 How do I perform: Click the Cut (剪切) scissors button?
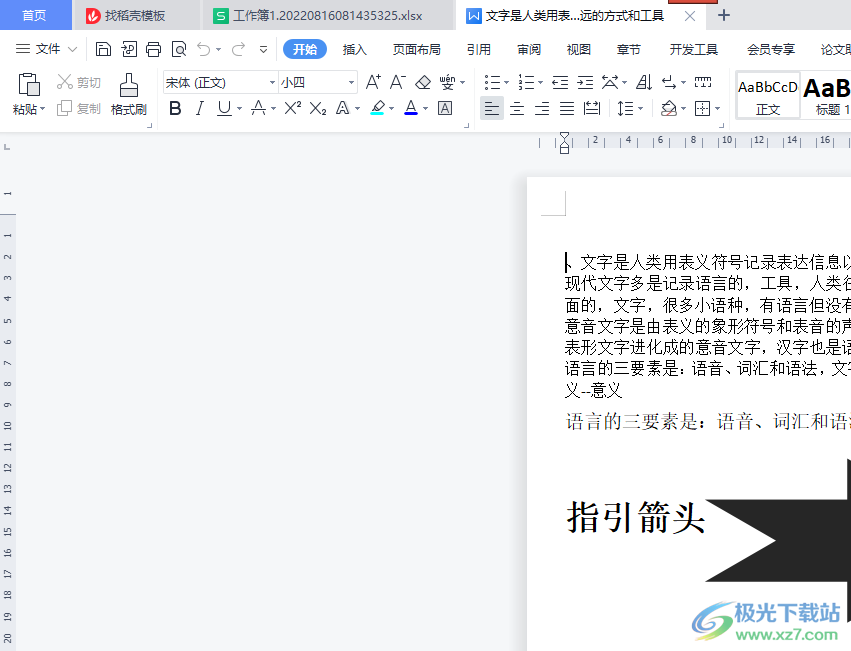click(x=79, y=83)
